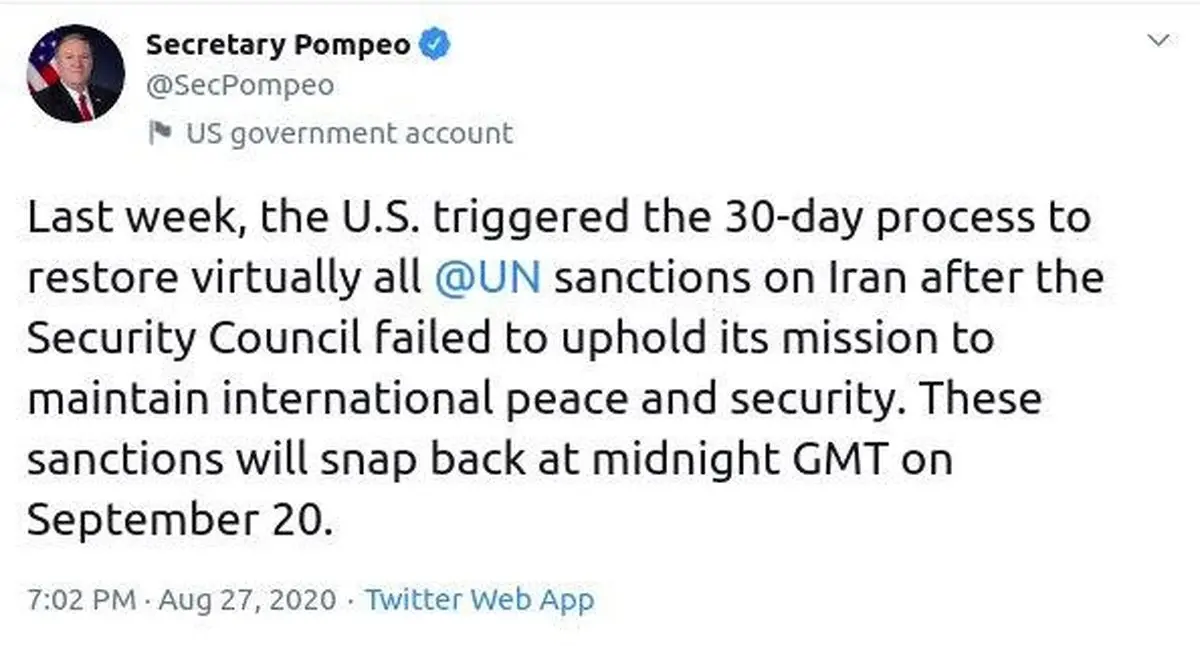This screenshot has height=646, width=1200.
Task: Click the "Secretary Pompeo" display name
Action: (x=279, y=44)
